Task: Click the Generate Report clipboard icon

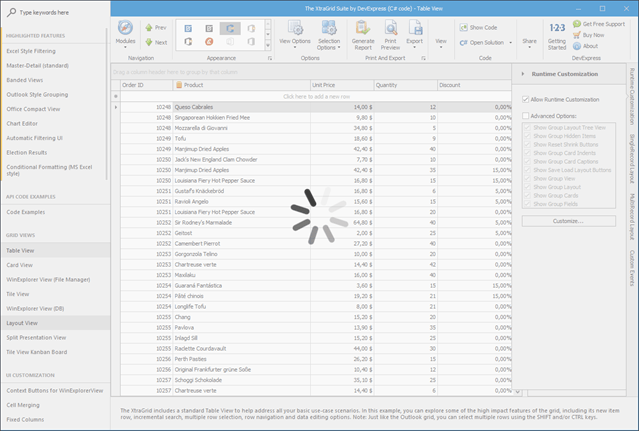Action: pyautogui.click(x=363, y=28)
